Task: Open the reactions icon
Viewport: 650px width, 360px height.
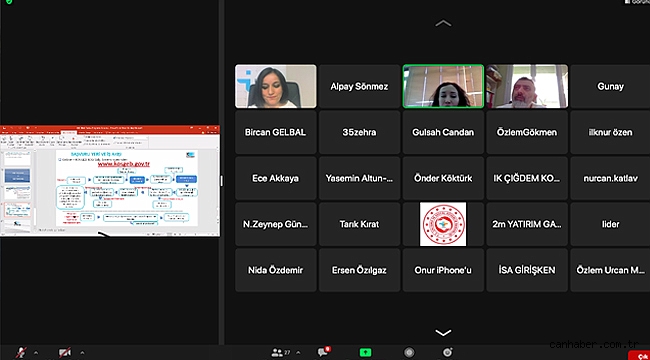Action: [x=447, y=353]
